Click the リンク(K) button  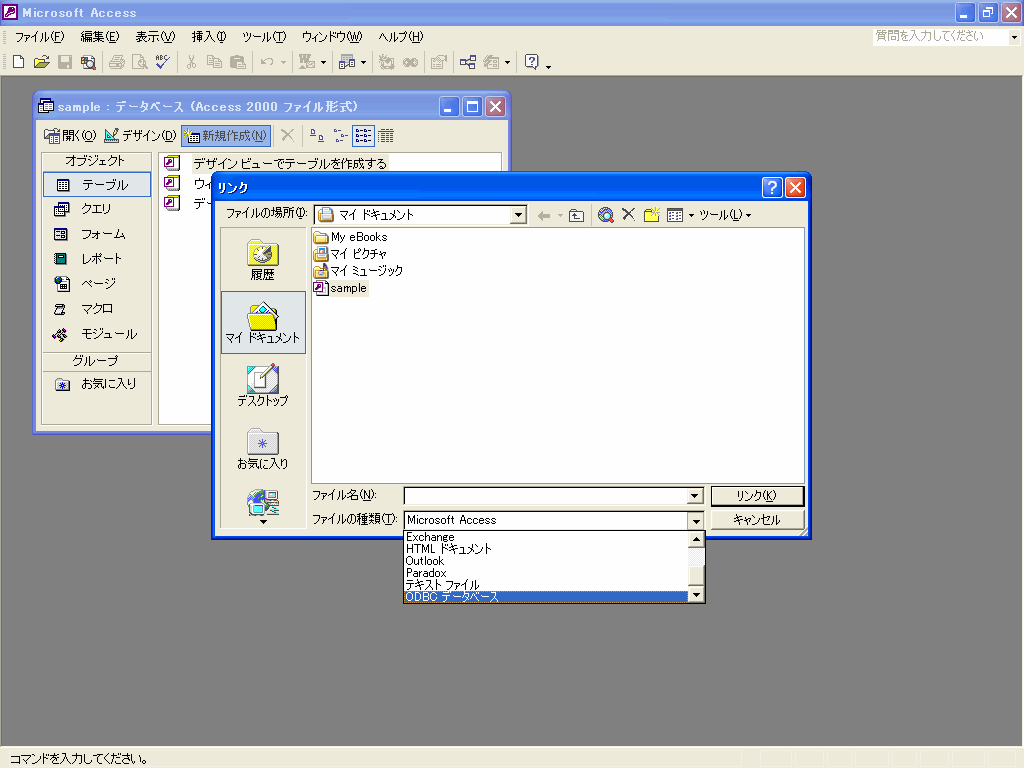757,496
